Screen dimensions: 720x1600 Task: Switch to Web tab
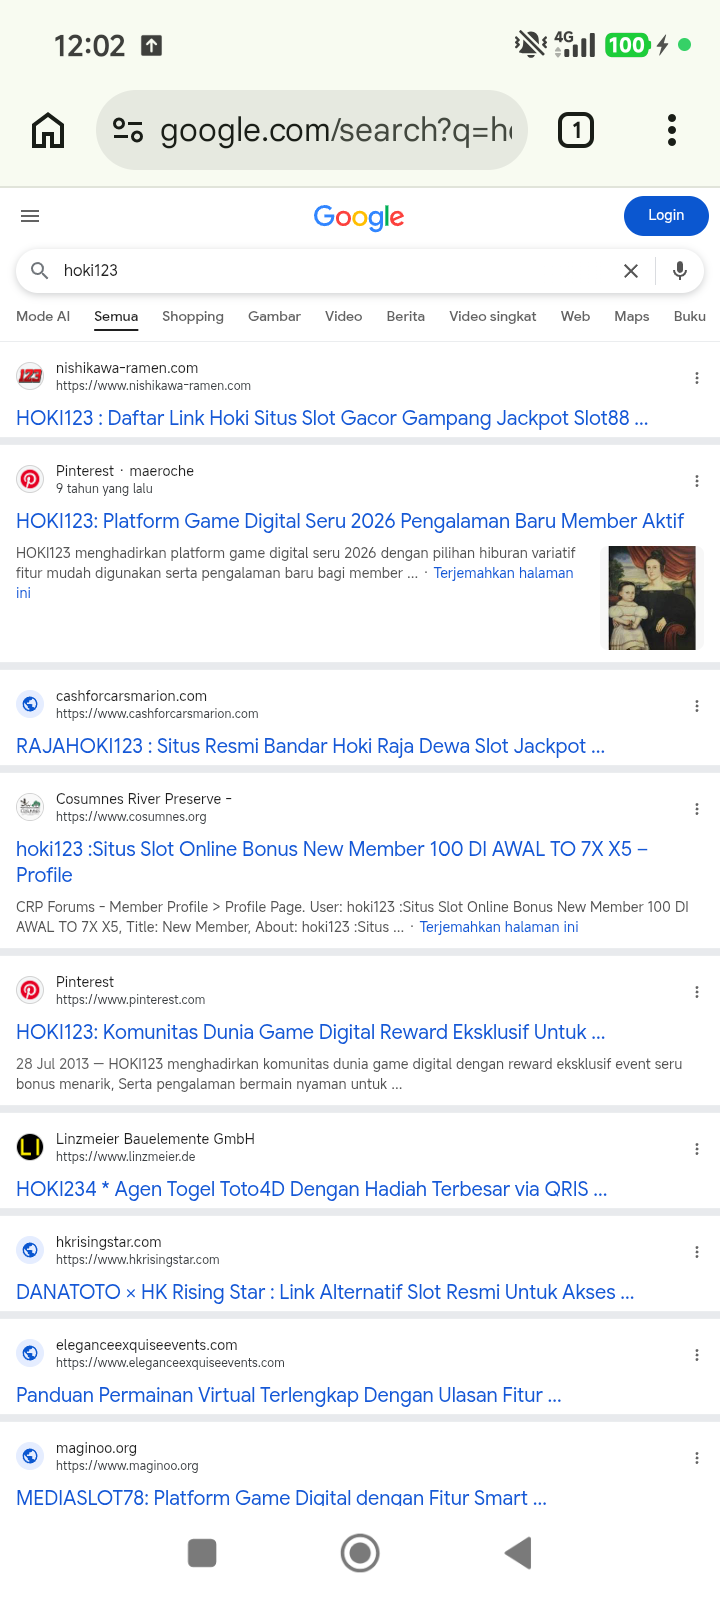point(575,316)
